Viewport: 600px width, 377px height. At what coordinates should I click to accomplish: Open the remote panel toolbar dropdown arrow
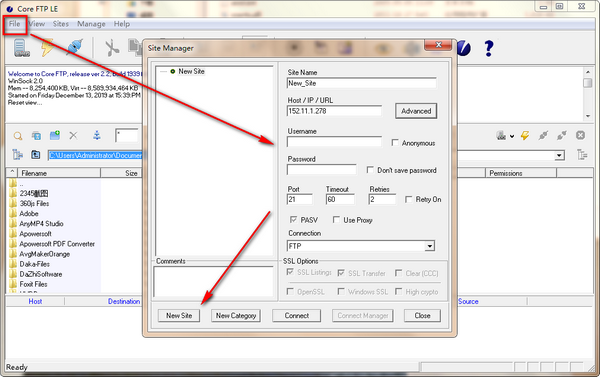512,136
